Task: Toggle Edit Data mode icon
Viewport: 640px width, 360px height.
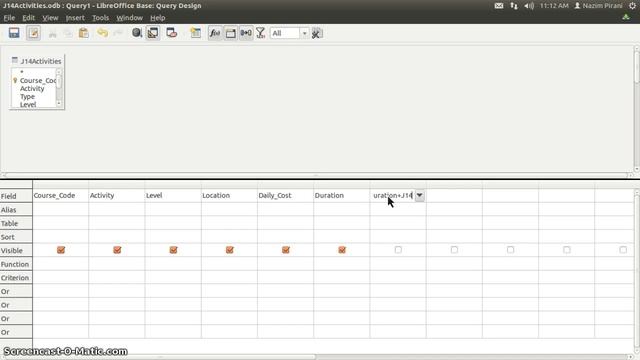Action: [x=33, y=33]
